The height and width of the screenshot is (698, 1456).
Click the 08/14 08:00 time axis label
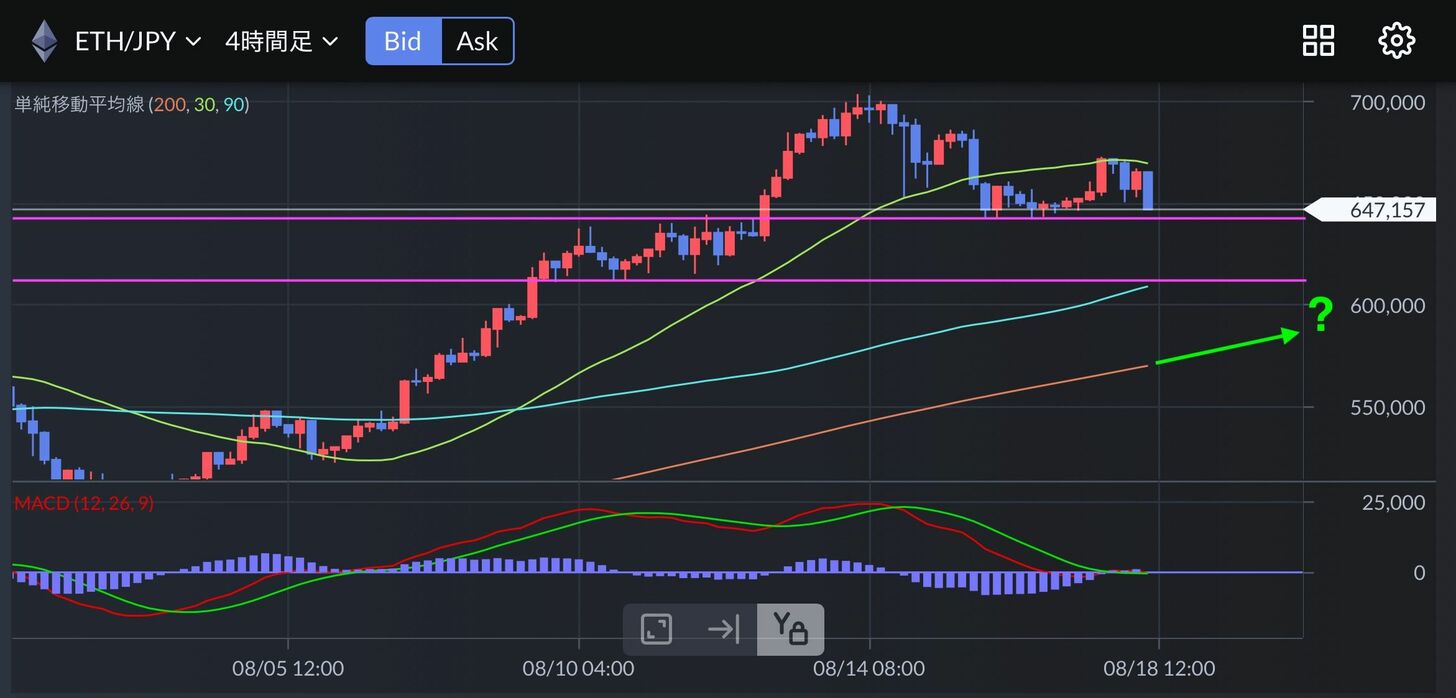(869, 667)
